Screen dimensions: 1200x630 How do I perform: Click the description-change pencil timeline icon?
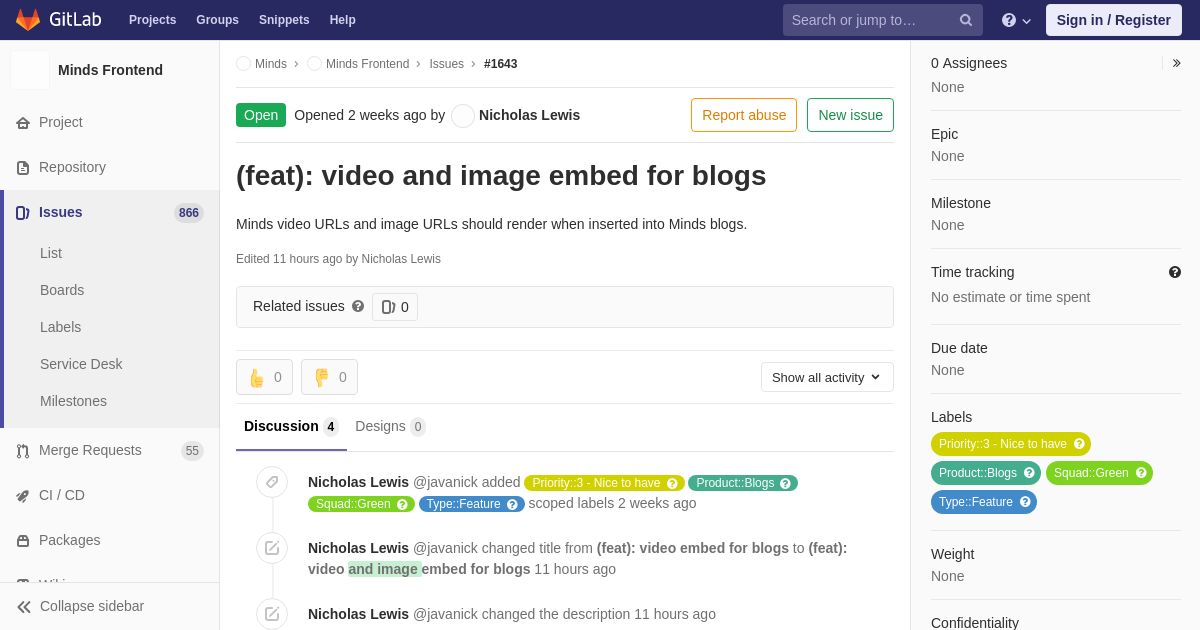[x=272, y=614]
